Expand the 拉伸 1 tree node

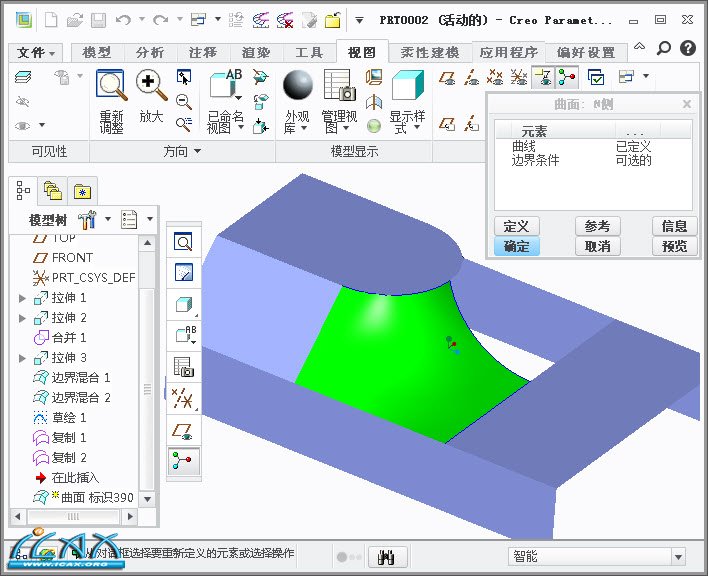pyautogui.click(x=23, y=298)
